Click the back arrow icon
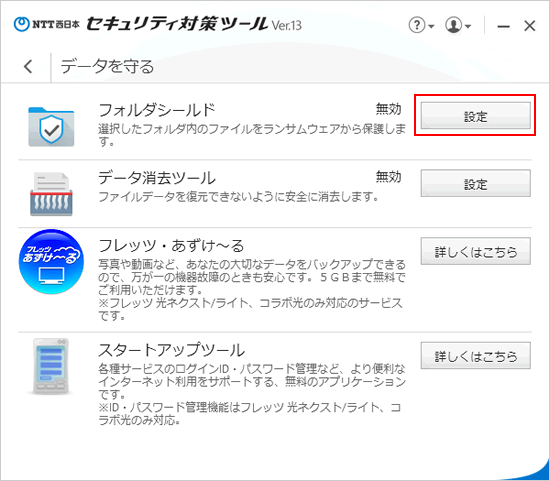 pyautogui.click(x=28, y=66)
